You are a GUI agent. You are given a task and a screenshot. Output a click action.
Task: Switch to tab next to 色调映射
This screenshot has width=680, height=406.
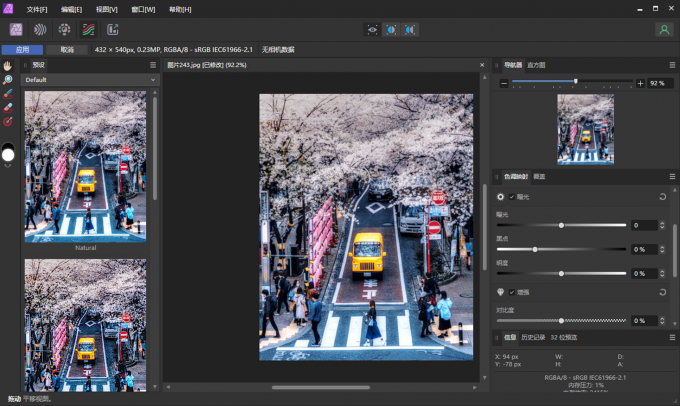(x=539, y=177)
